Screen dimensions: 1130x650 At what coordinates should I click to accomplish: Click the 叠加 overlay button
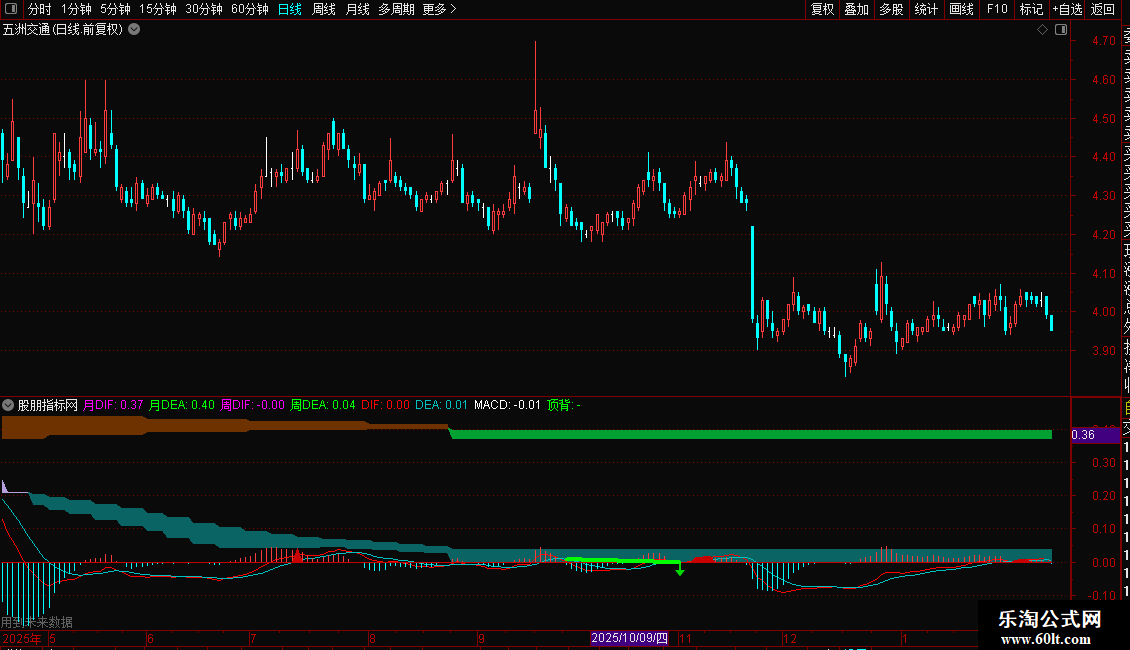pos(857,9)
